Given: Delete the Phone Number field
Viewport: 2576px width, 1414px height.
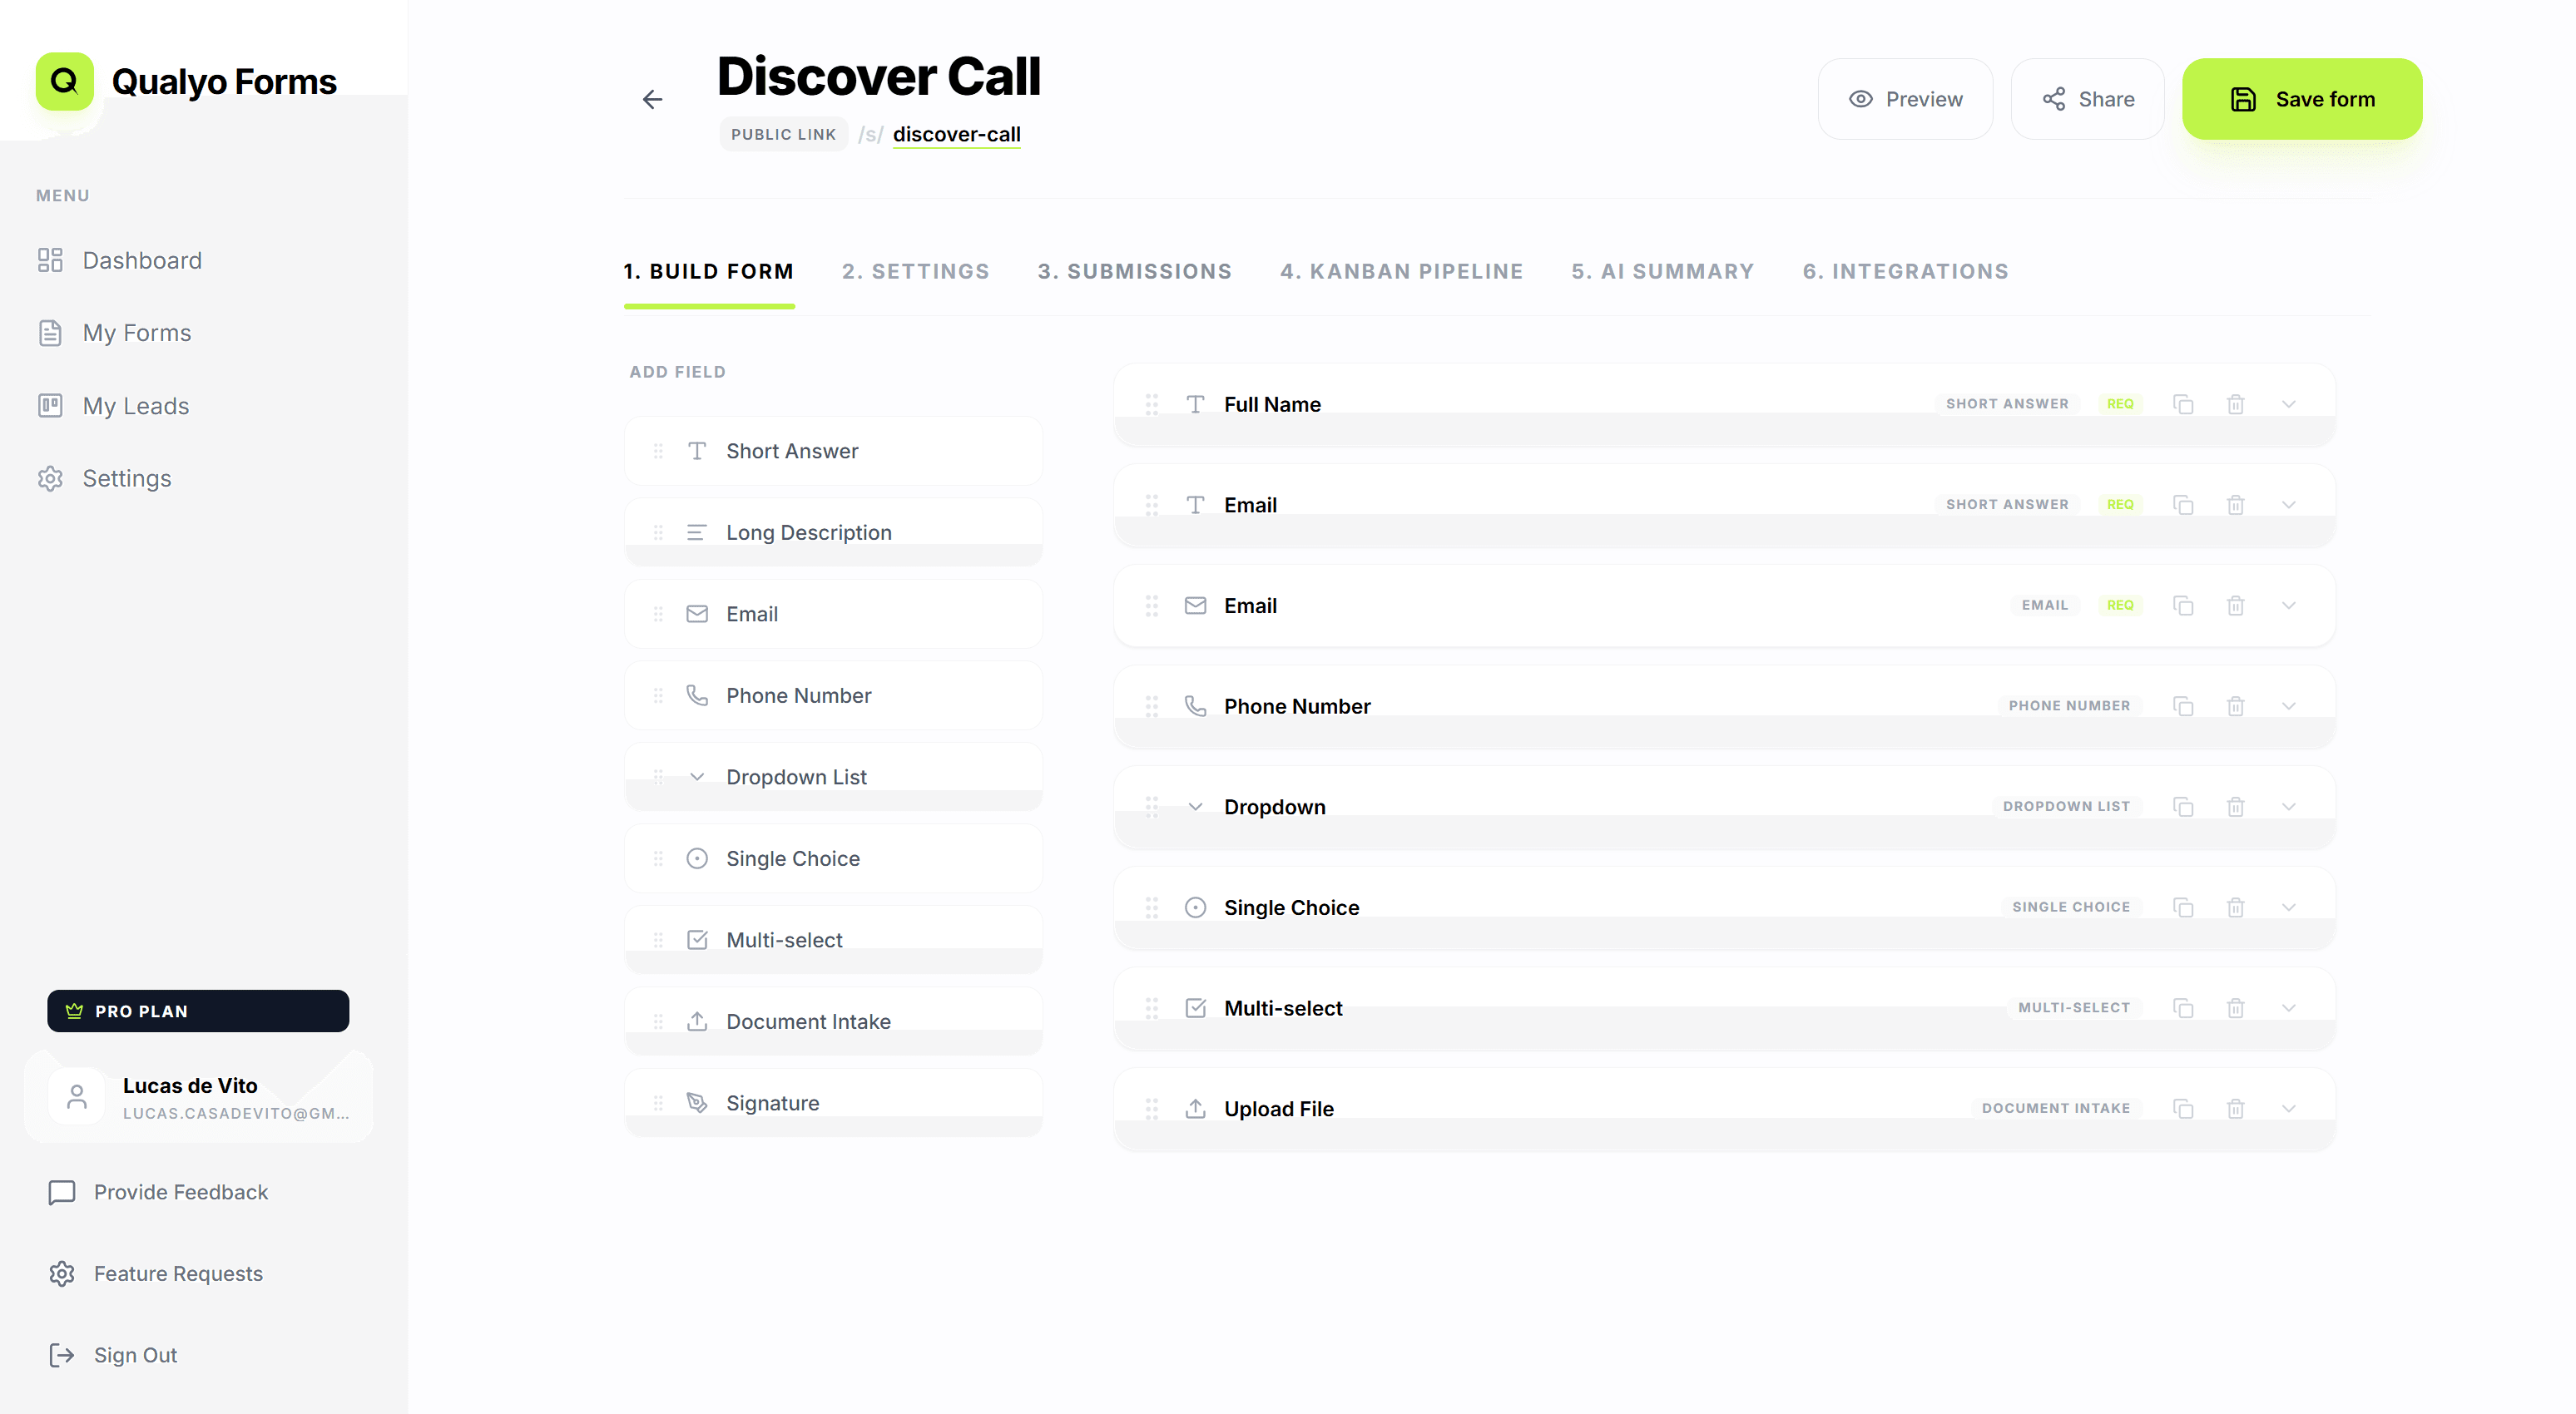Looking at the screenshot, I should [2236, 706].
